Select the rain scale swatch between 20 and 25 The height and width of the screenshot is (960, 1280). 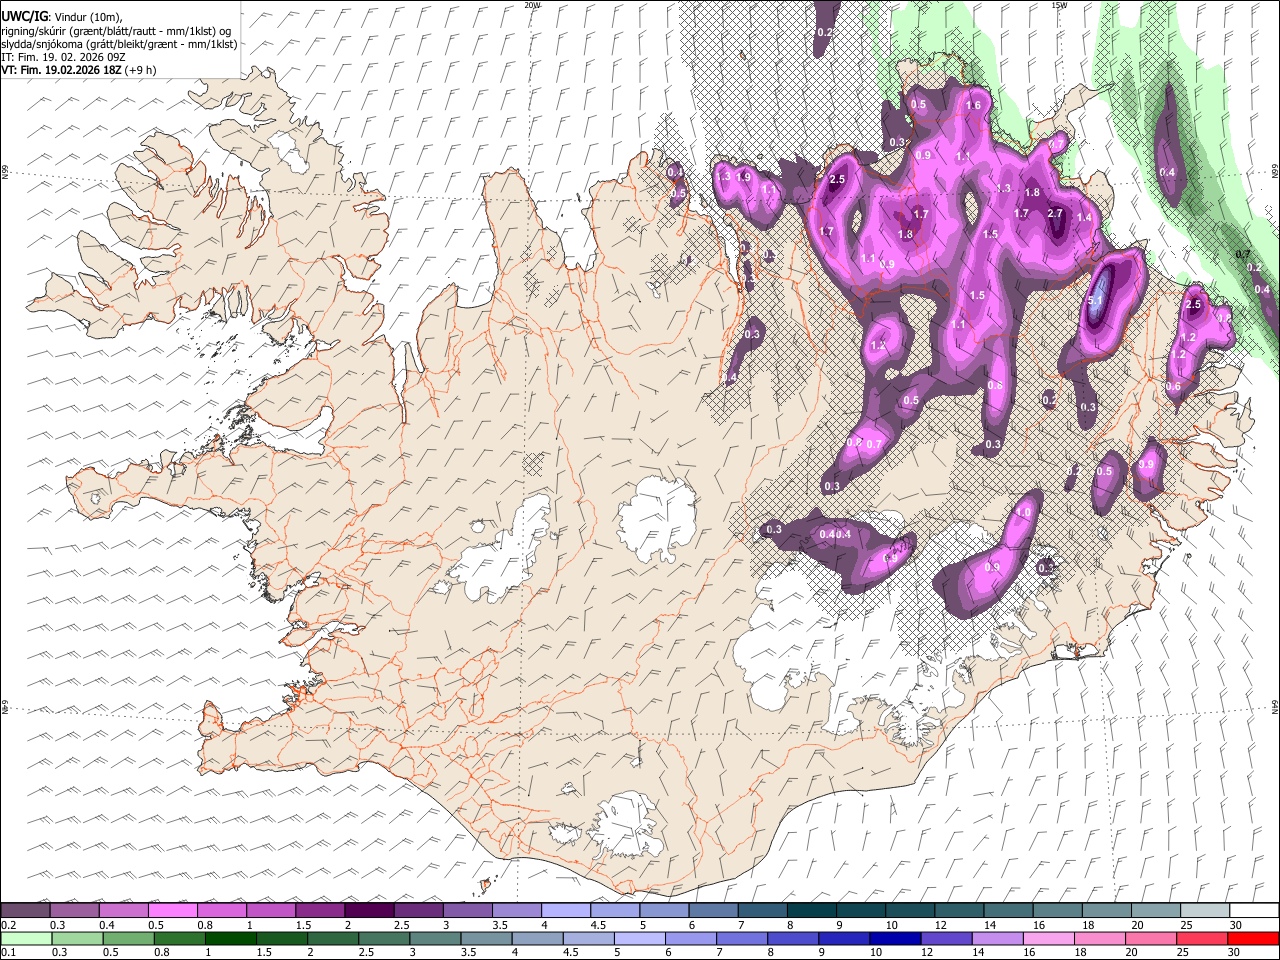coord(1151,938)
